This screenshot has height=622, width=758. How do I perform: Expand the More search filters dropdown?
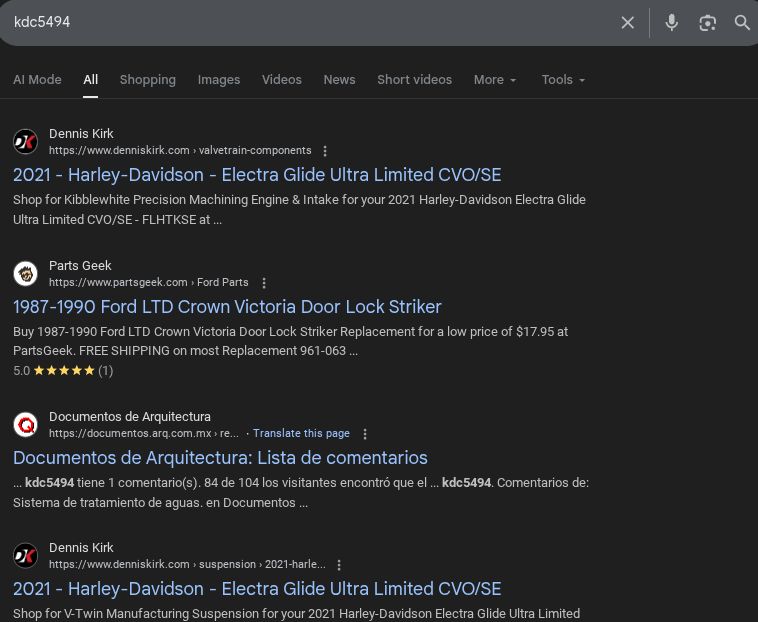[x=495, y=80]
